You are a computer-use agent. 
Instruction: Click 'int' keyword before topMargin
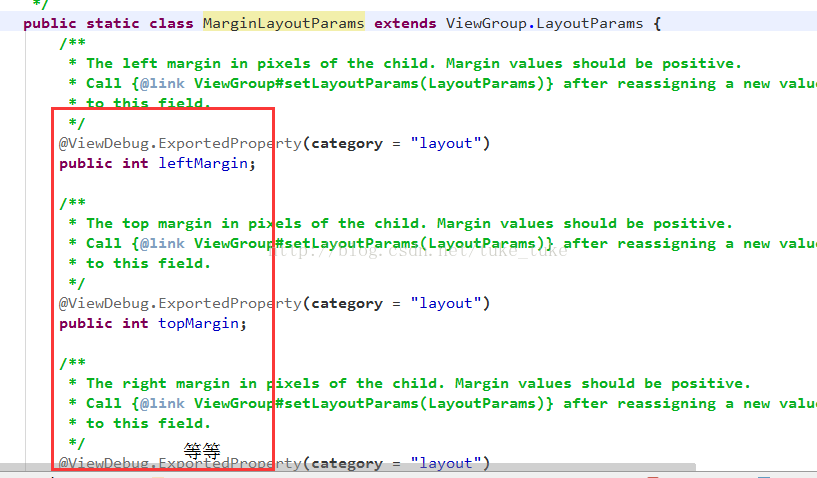tap(135, 324)
